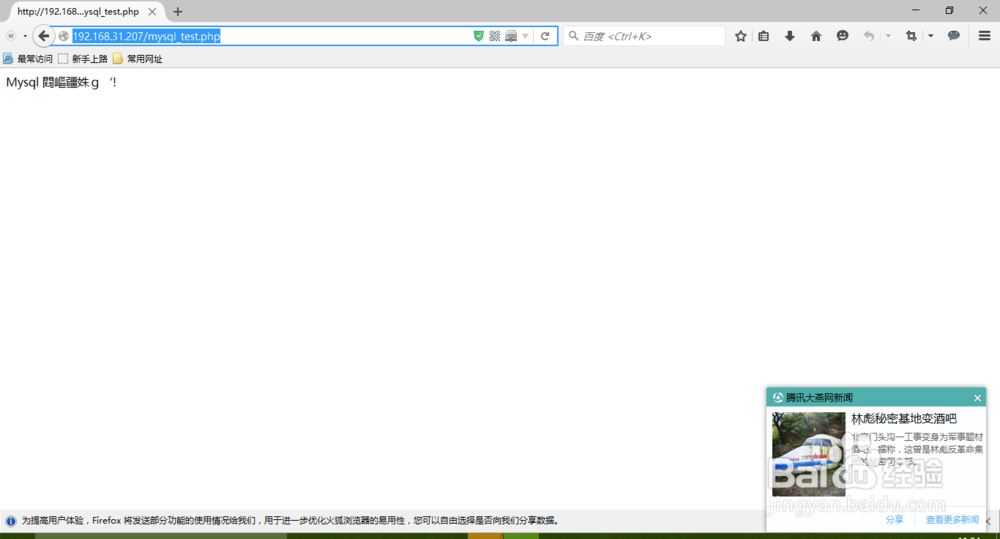Click the profile icon left of back button
The width and height of the screenshot is (1000, 539).
click(11, 36)
